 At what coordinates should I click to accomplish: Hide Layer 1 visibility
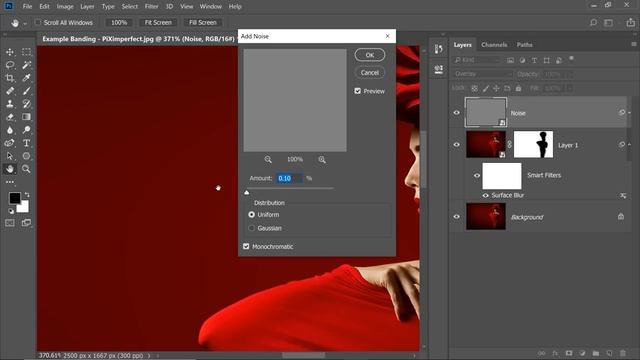click(457, 144)
